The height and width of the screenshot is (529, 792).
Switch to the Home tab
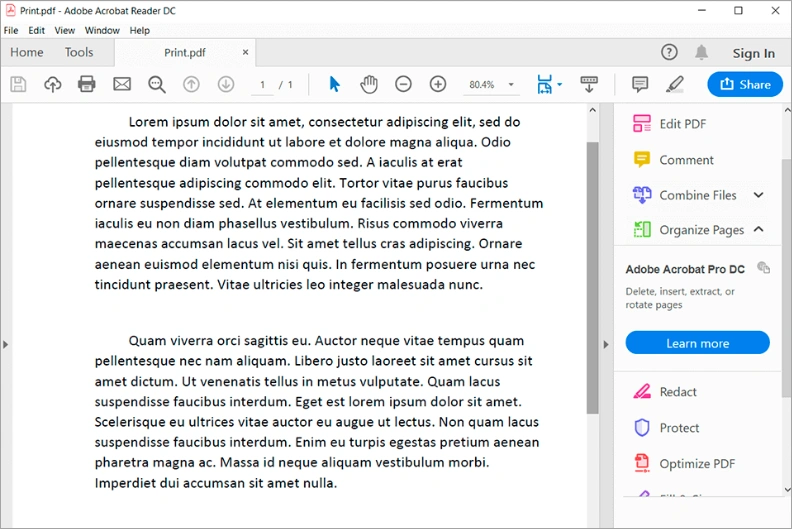point(27,53)
